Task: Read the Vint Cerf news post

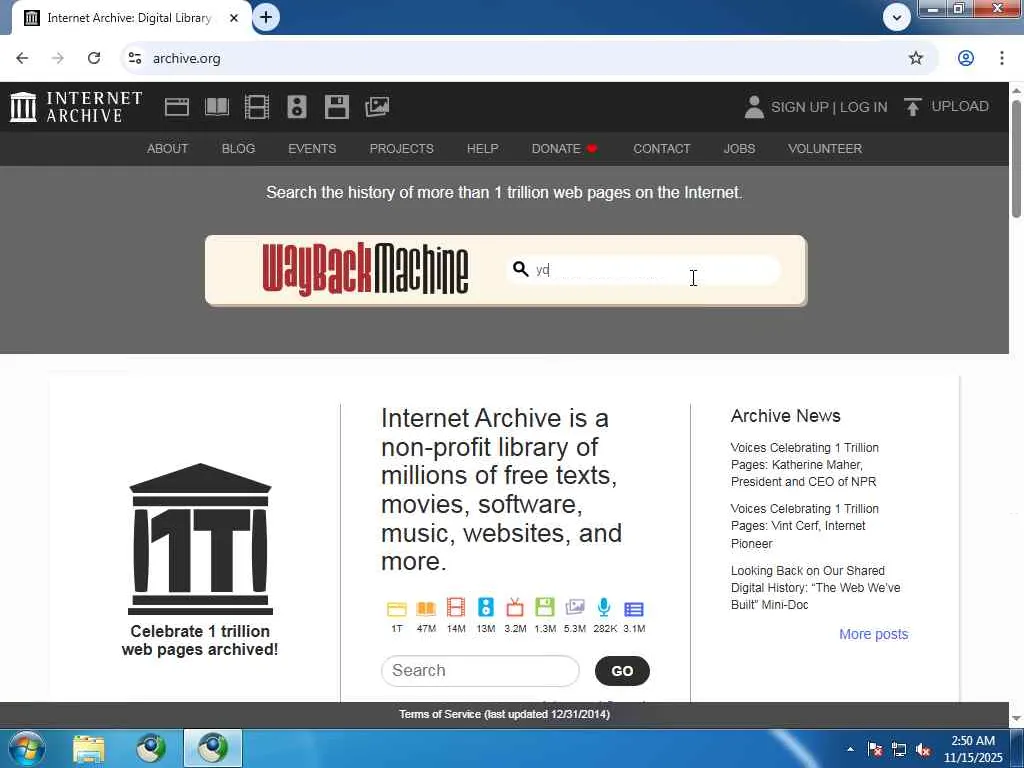Action: pos(805,526)
